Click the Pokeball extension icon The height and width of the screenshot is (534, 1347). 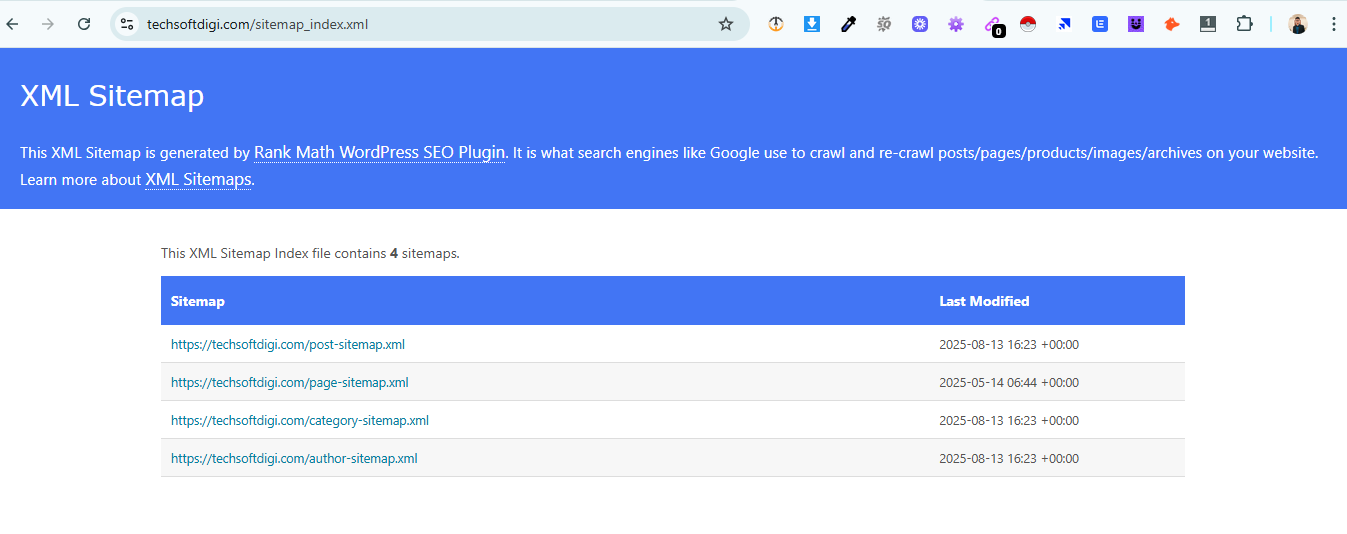tap(1028, 24)
